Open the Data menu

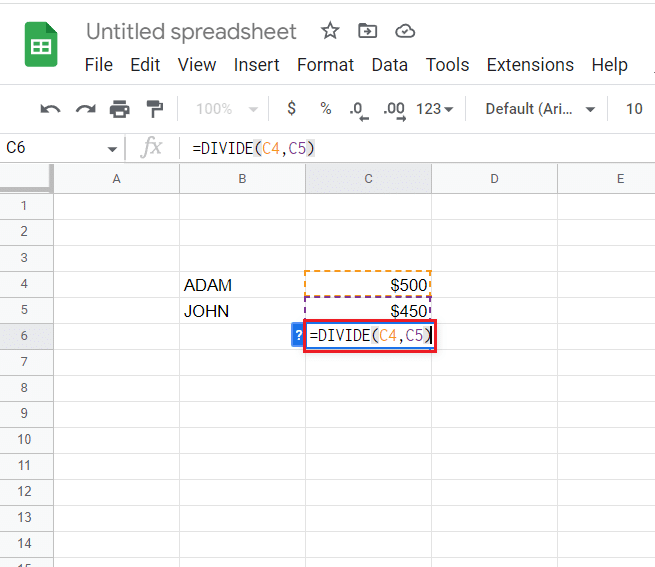coord(389,65)
